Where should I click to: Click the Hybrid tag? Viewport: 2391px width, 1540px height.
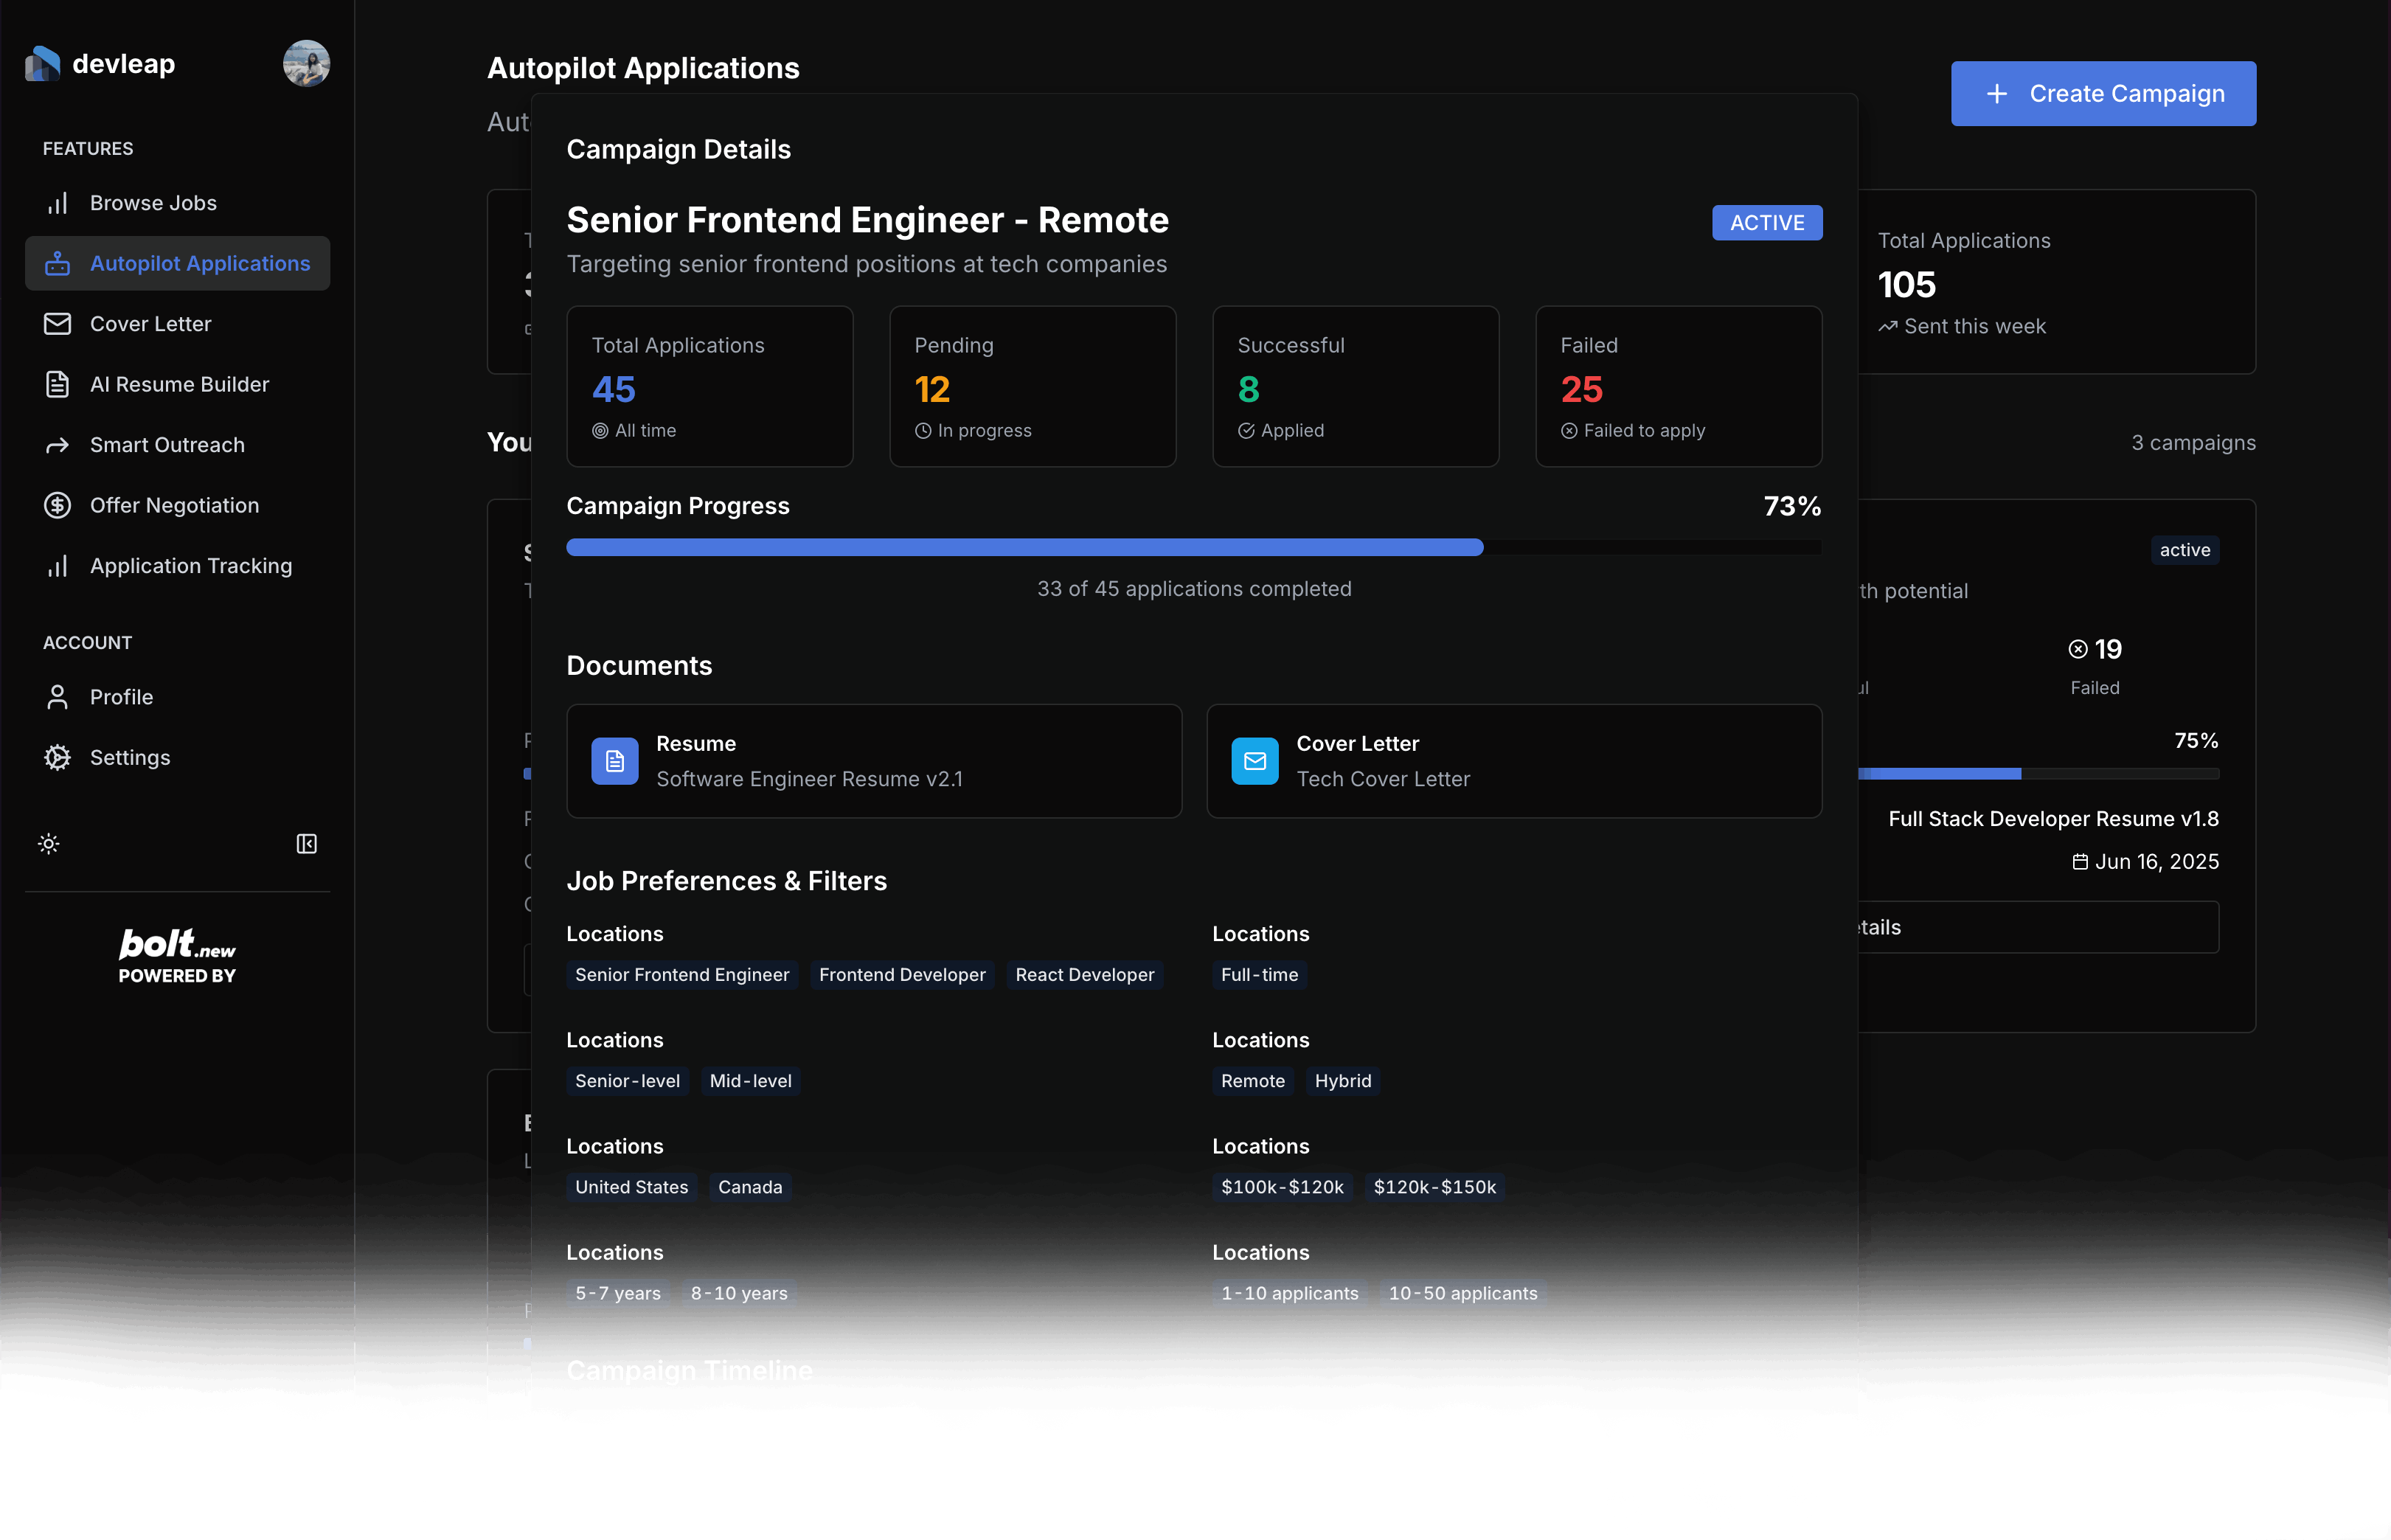click(x=1343, y=1081)
